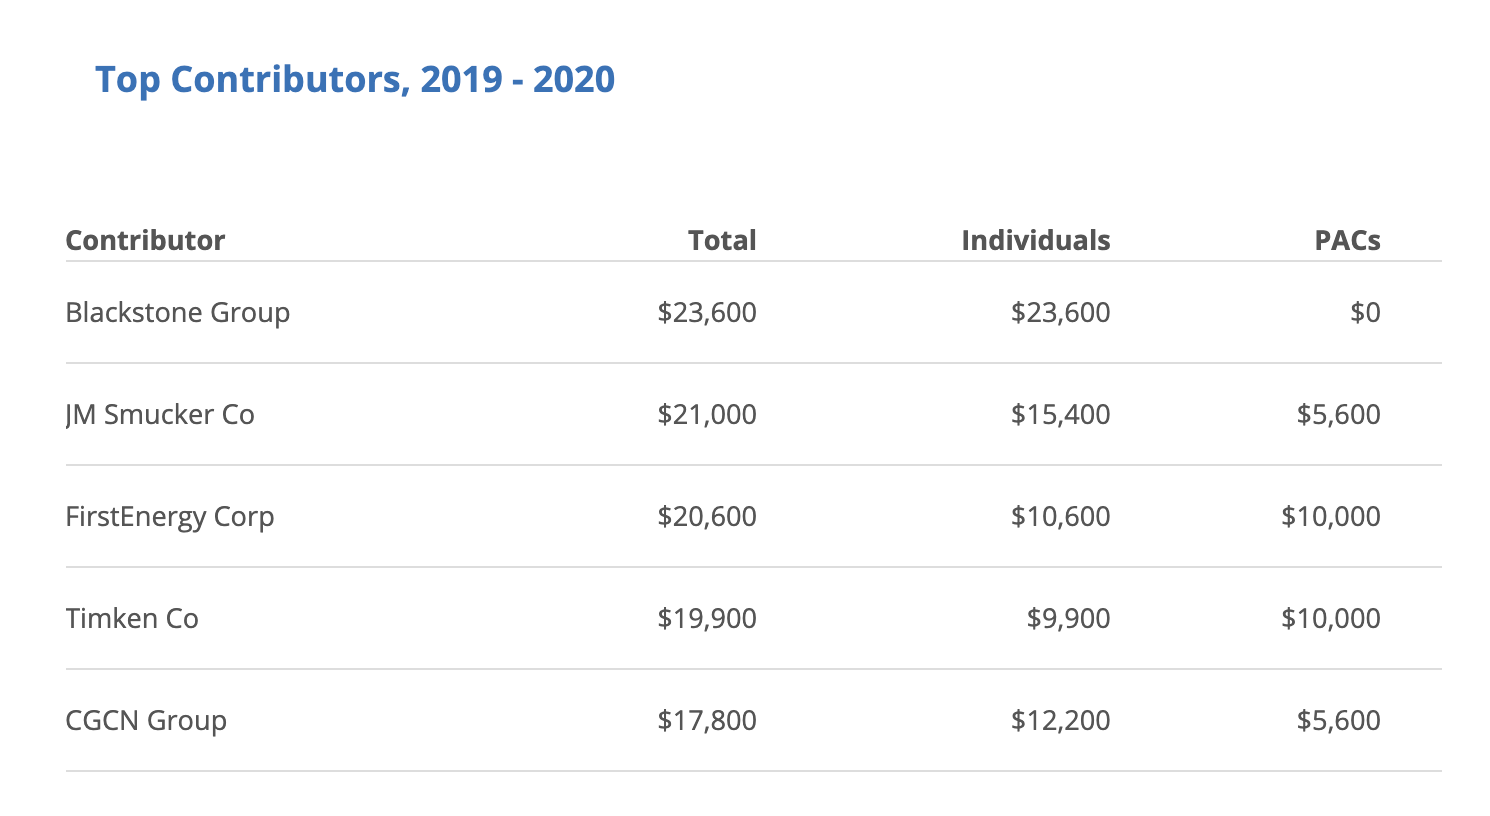The image size is (1490, 816).
Task: Select the Timken Co contributor name
Action: (x=132, y=619)
